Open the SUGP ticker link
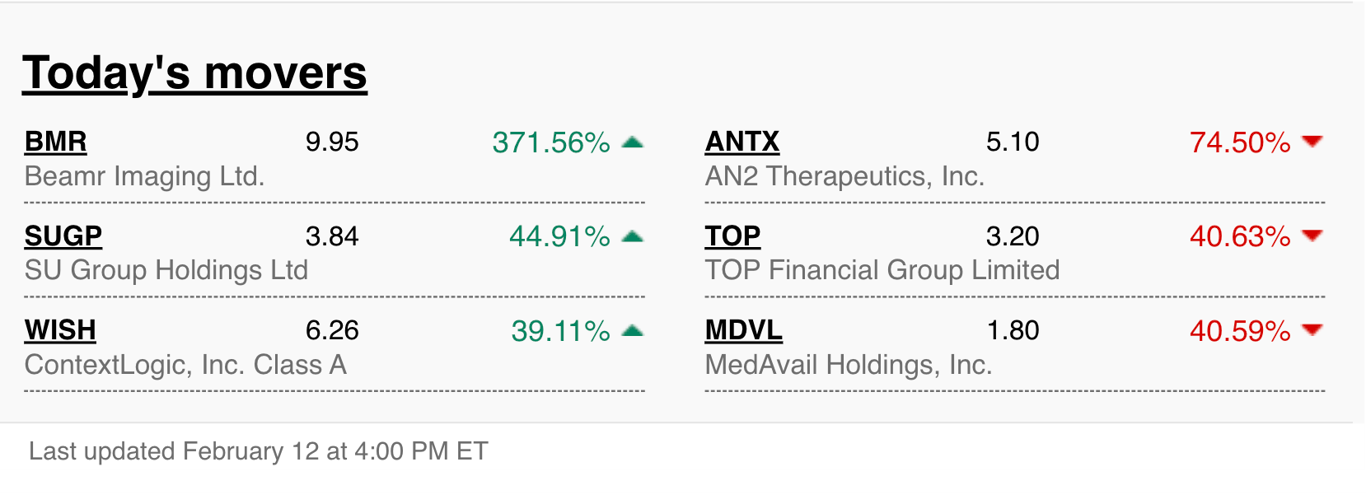 point(63,236)
